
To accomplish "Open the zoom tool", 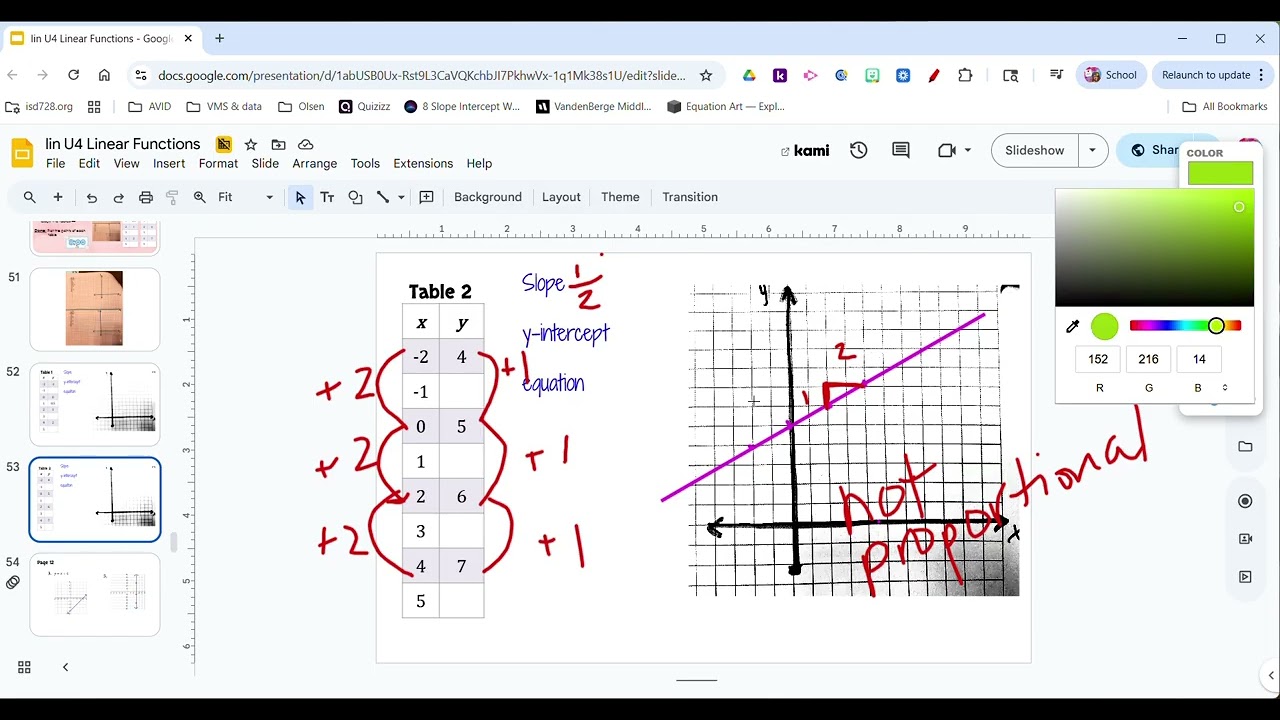I will coord(200,197).
